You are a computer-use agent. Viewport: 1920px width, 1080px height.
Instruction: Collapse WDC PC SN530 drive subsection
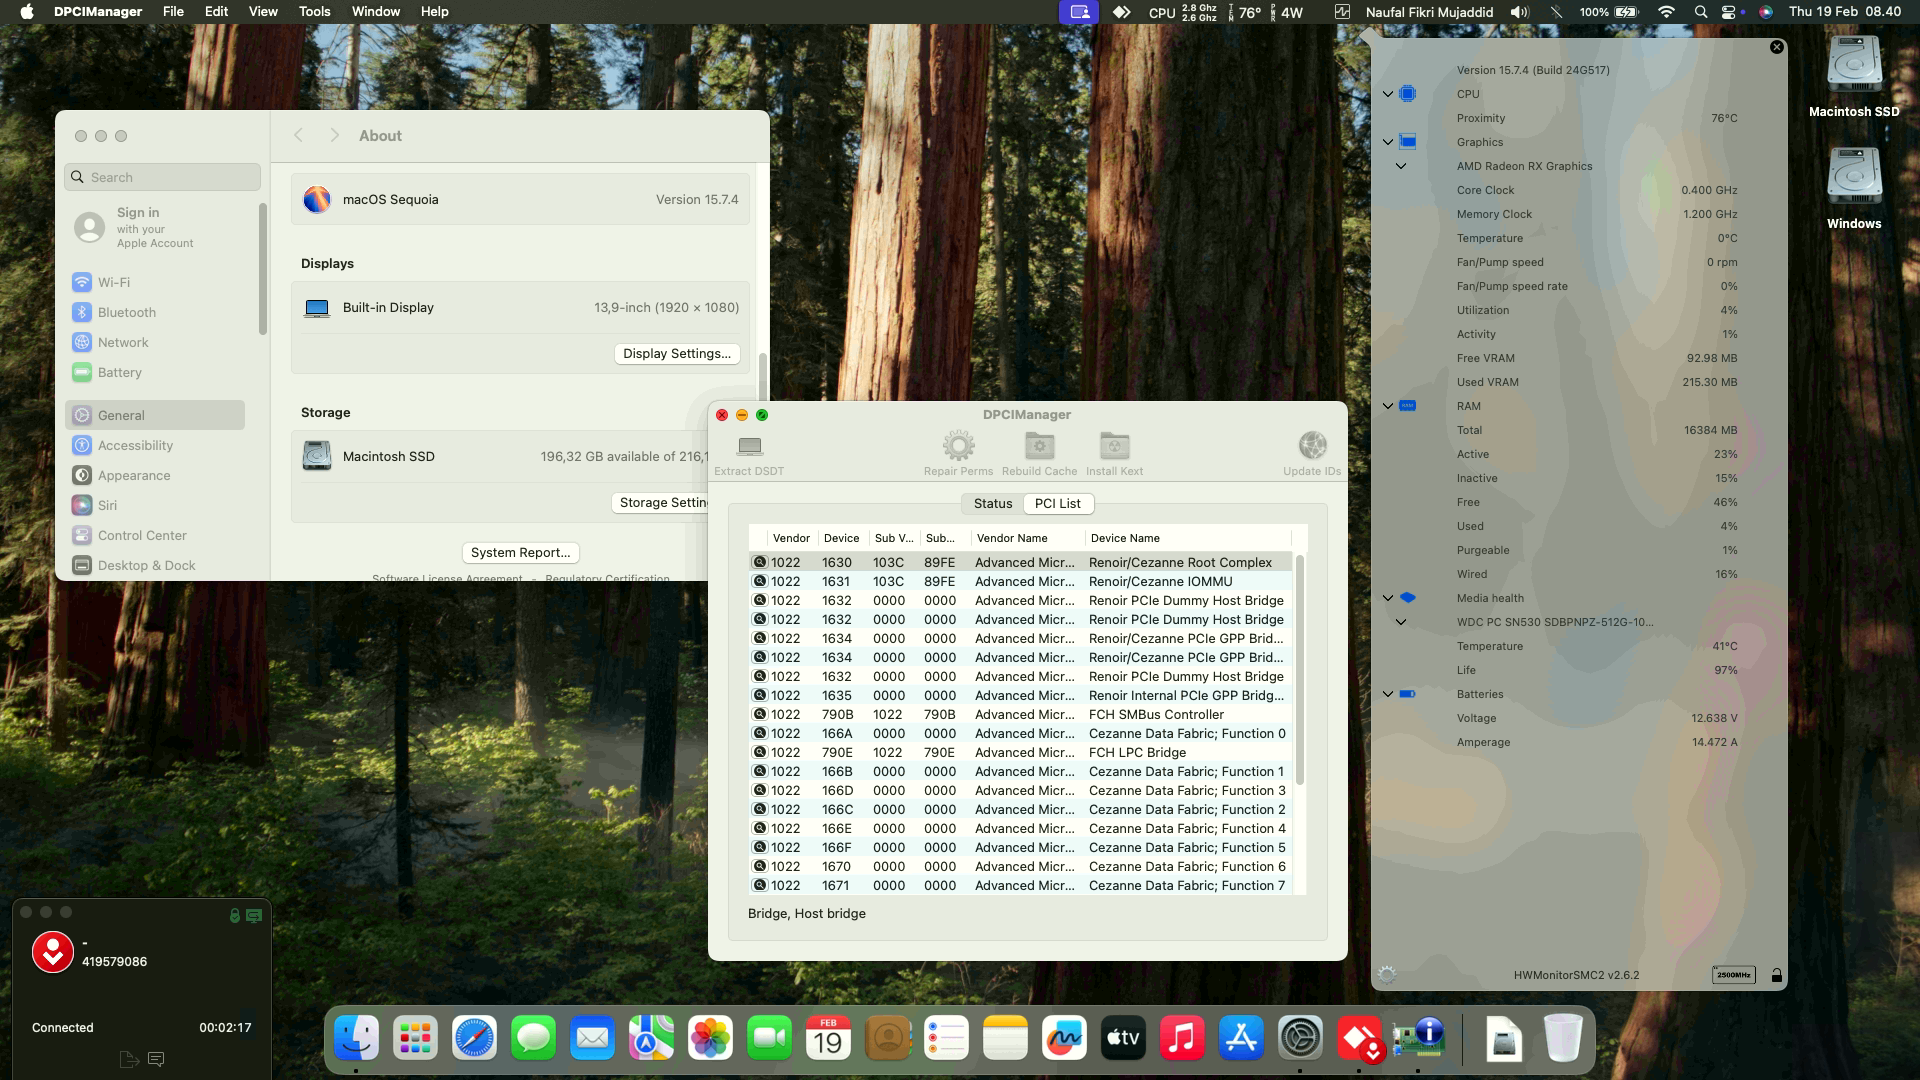[1401, 622]
